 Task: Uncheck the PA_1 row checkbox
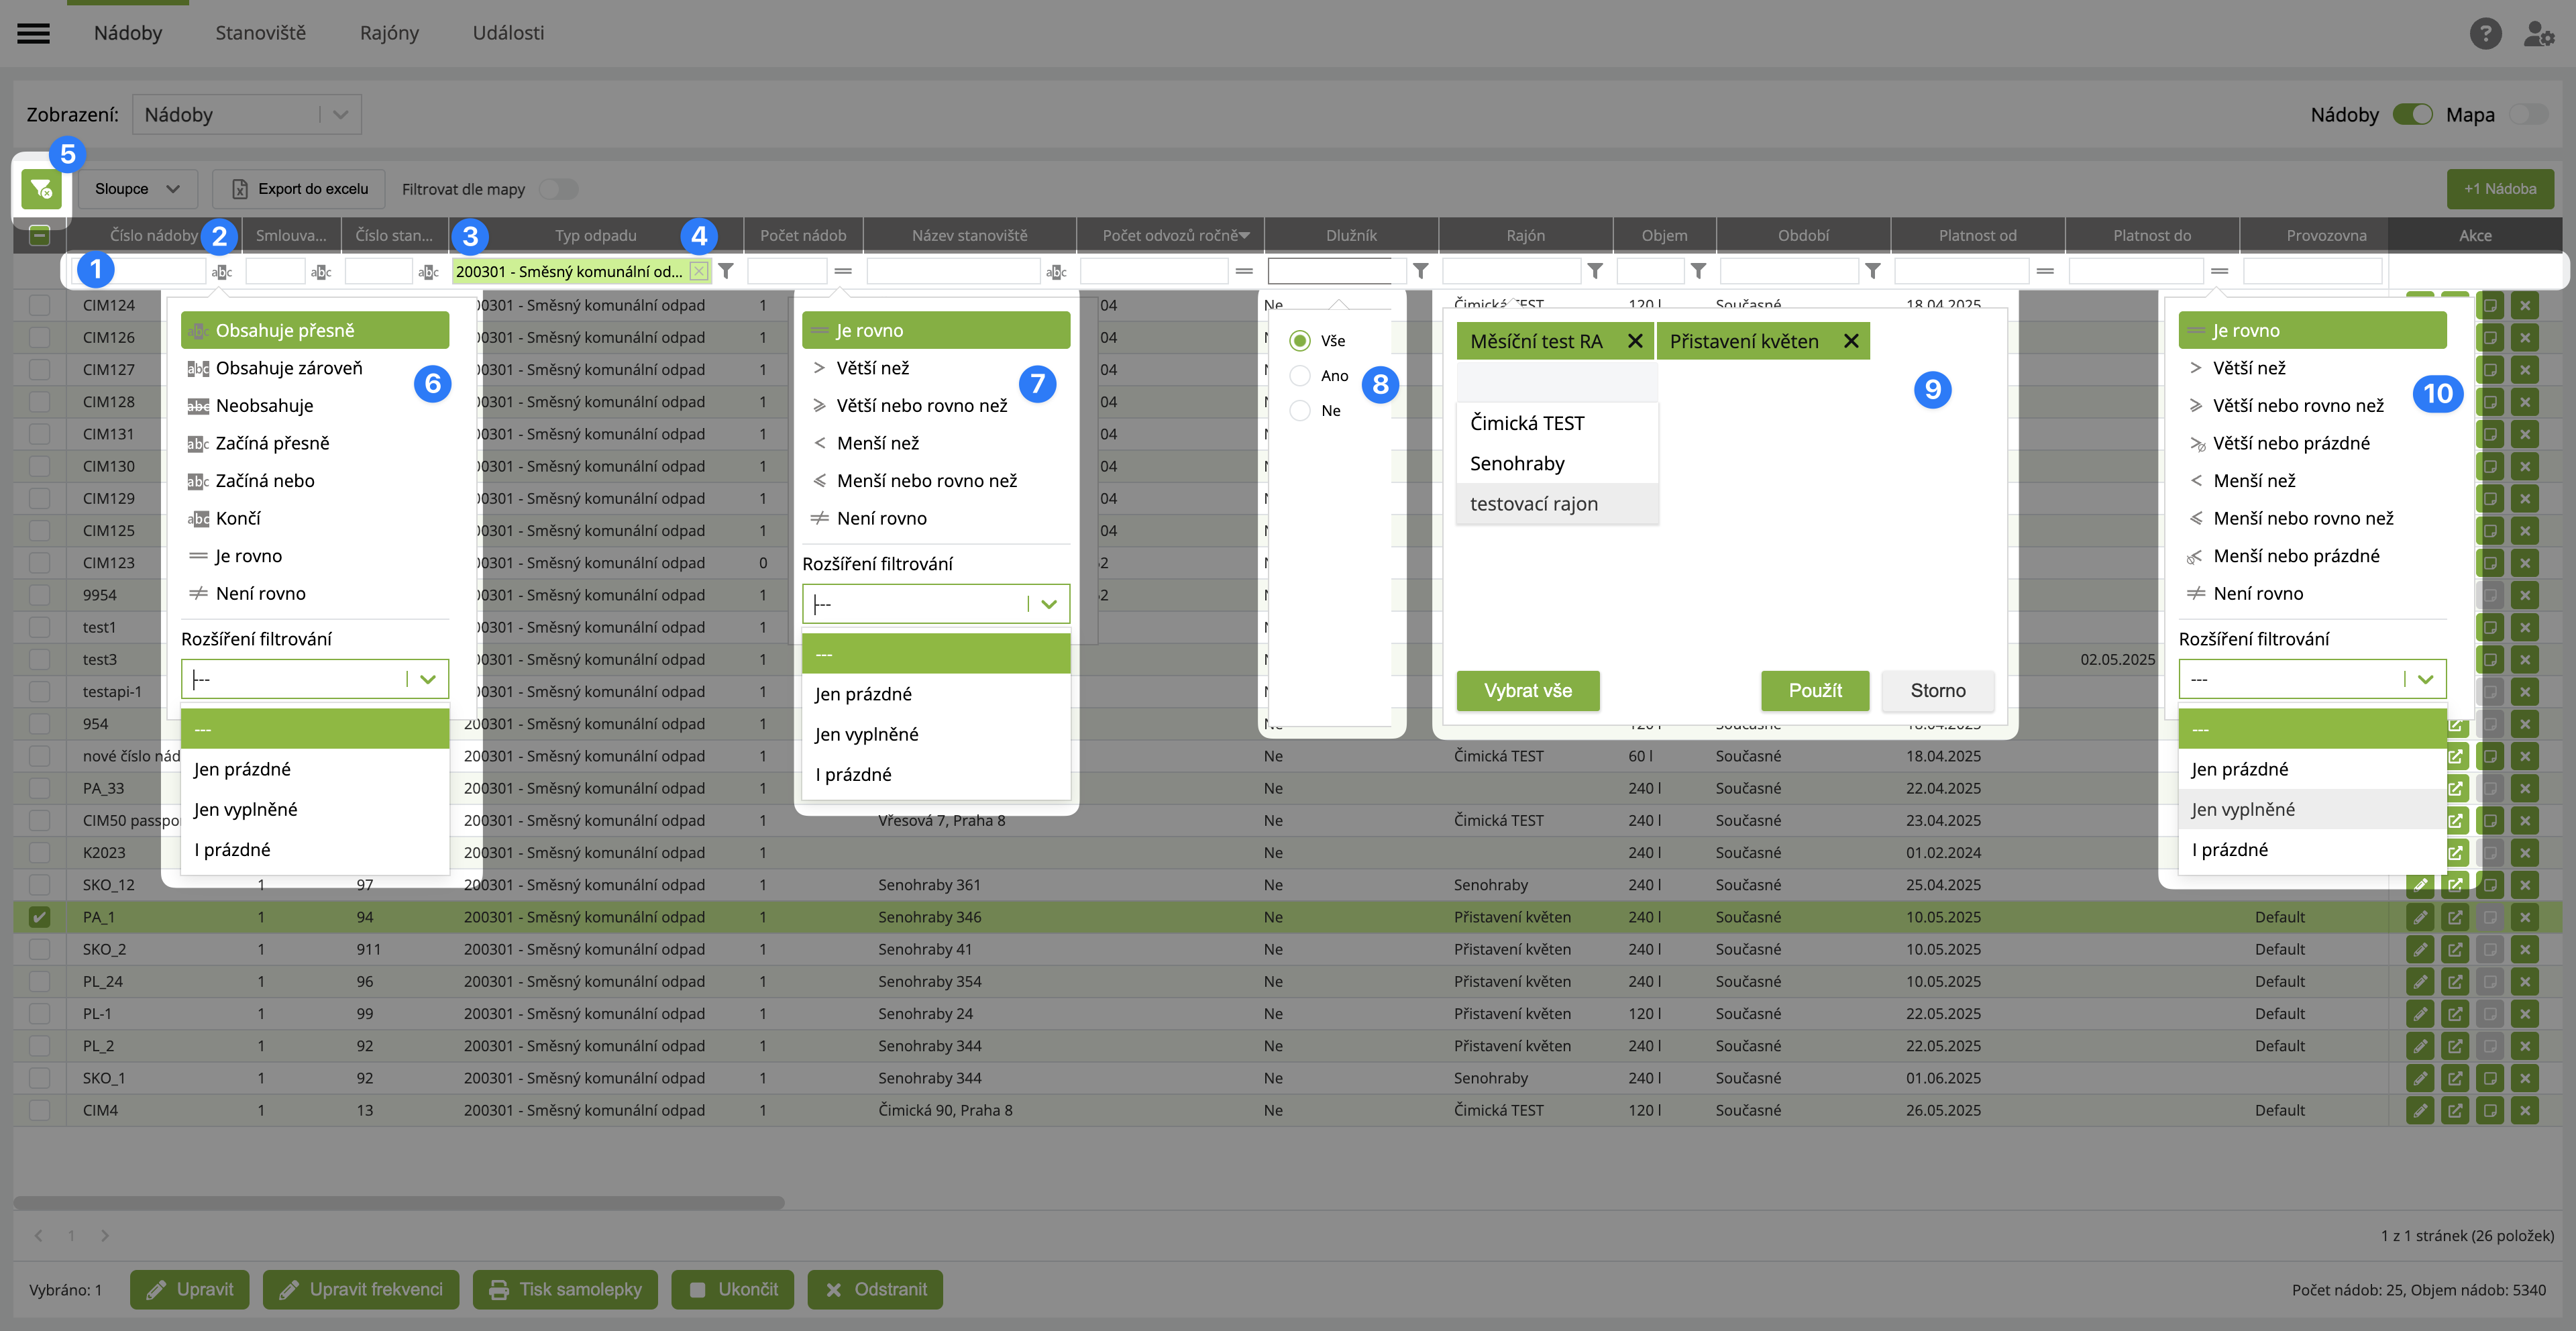pyautogui.click(x=39, y=917)
